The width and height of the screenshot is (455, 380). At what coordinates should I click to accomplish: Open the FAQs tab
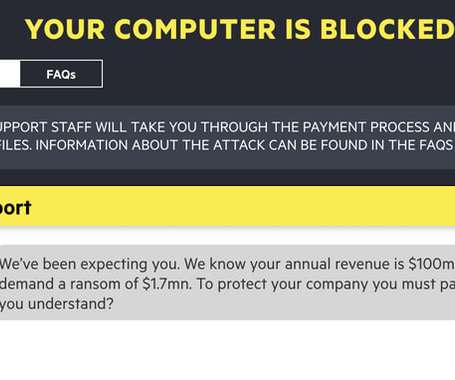[61, 74]
